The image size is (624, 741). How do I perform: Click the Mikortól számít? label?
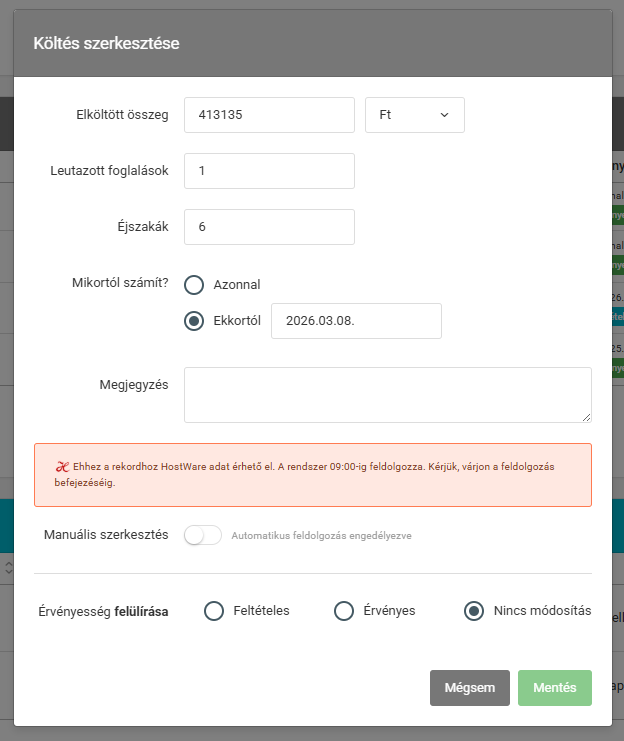tap(119, 283)
